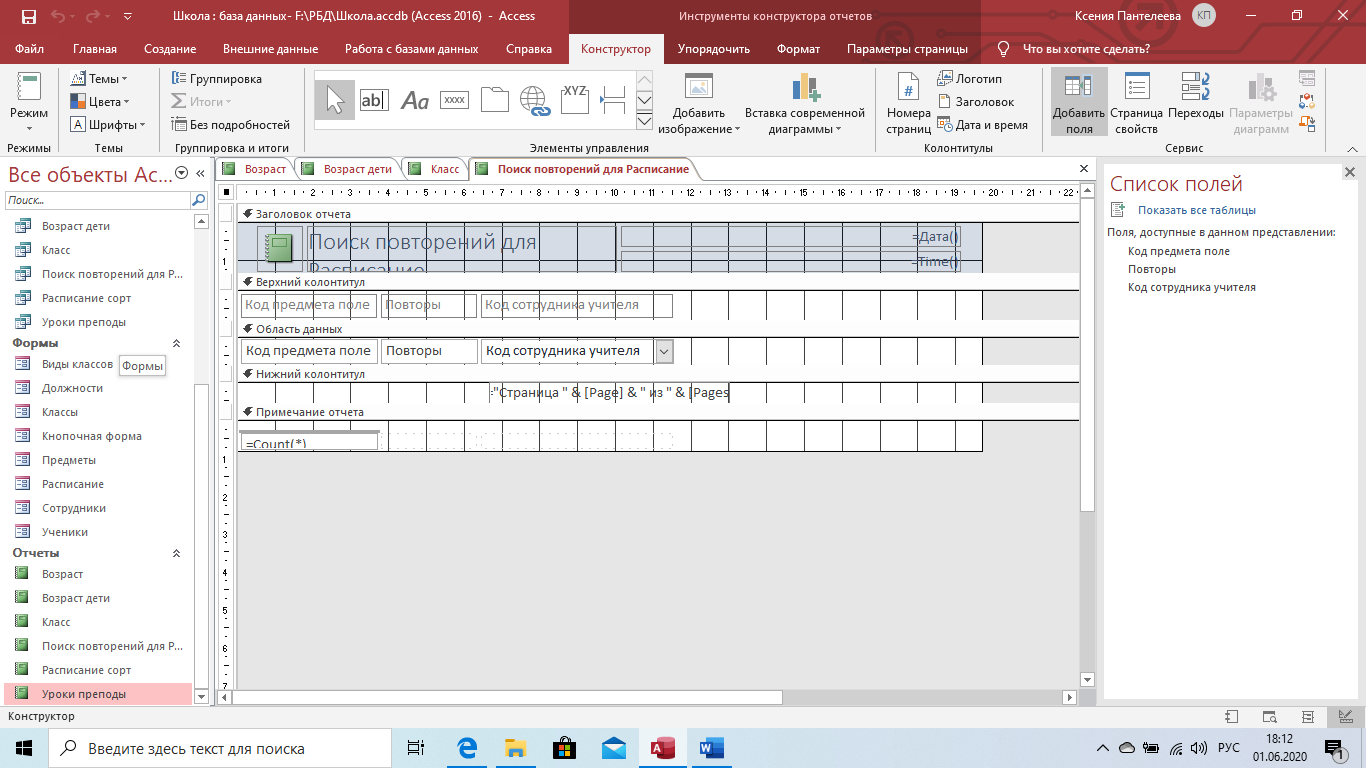Select Повторы in the field list

click(1152, 269)
